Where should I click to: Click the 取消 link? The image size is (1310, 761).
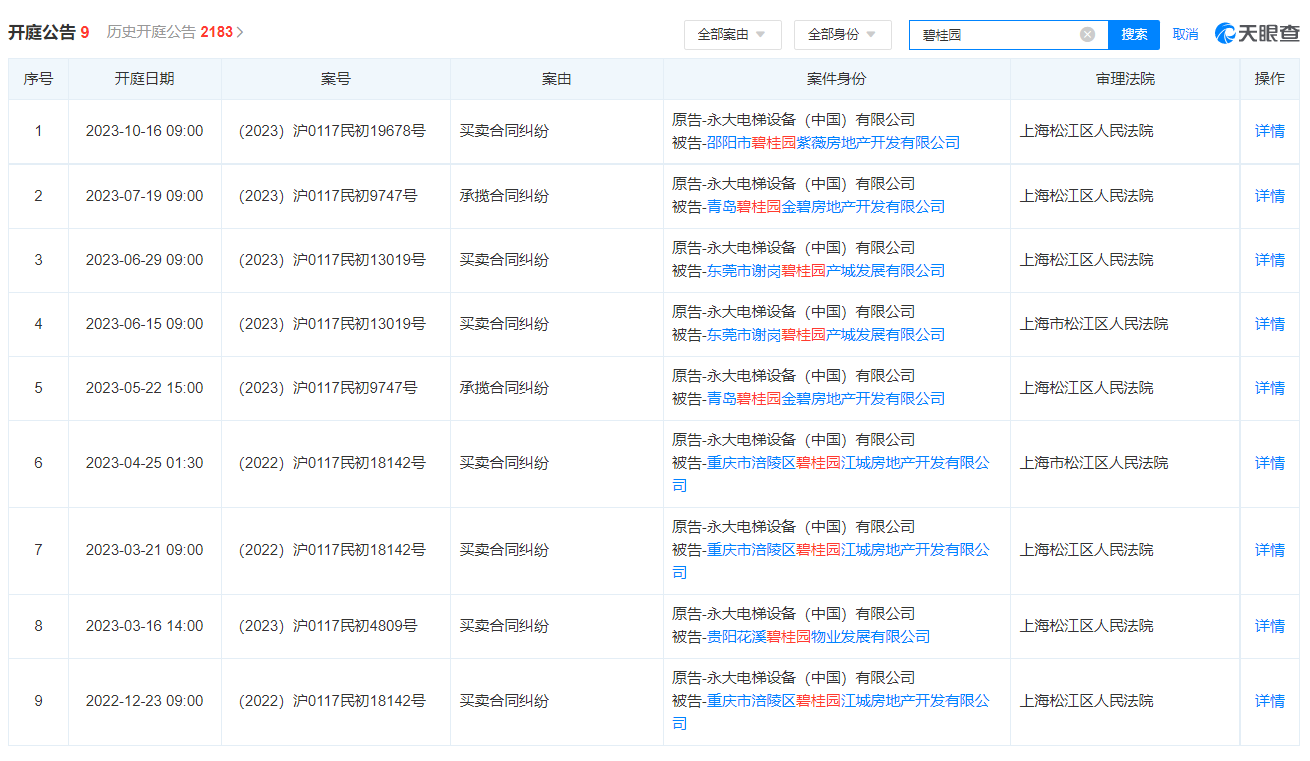click(x=1185, y=34)
